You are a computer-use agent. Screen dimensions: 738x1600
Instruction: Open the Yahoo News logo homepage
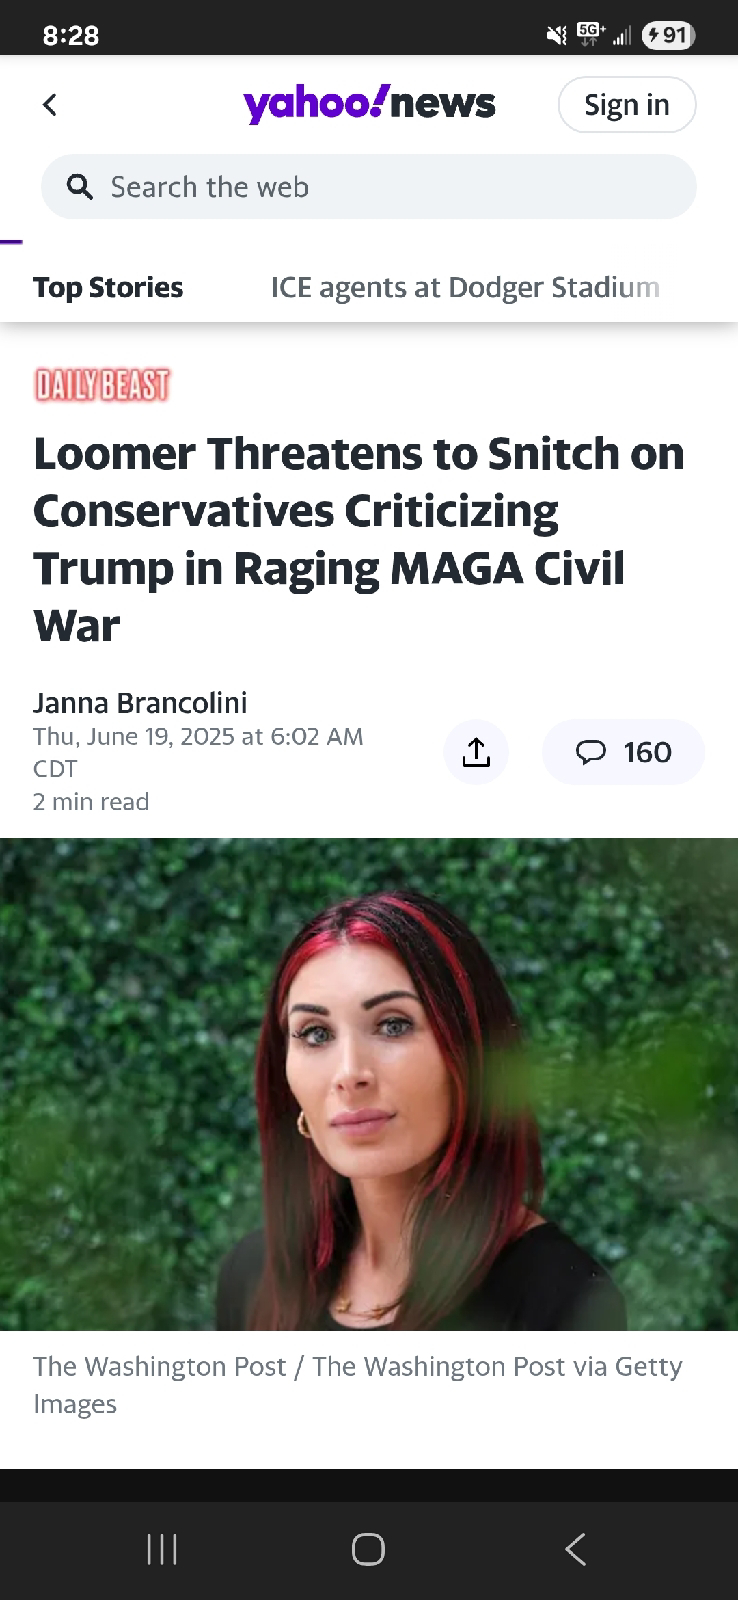tap(369, 103)
